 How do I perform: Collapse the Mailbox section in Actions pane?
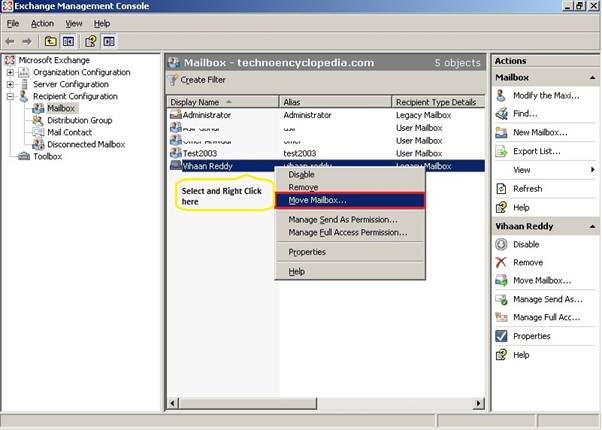pyautogui.click(x=592, y=78)
